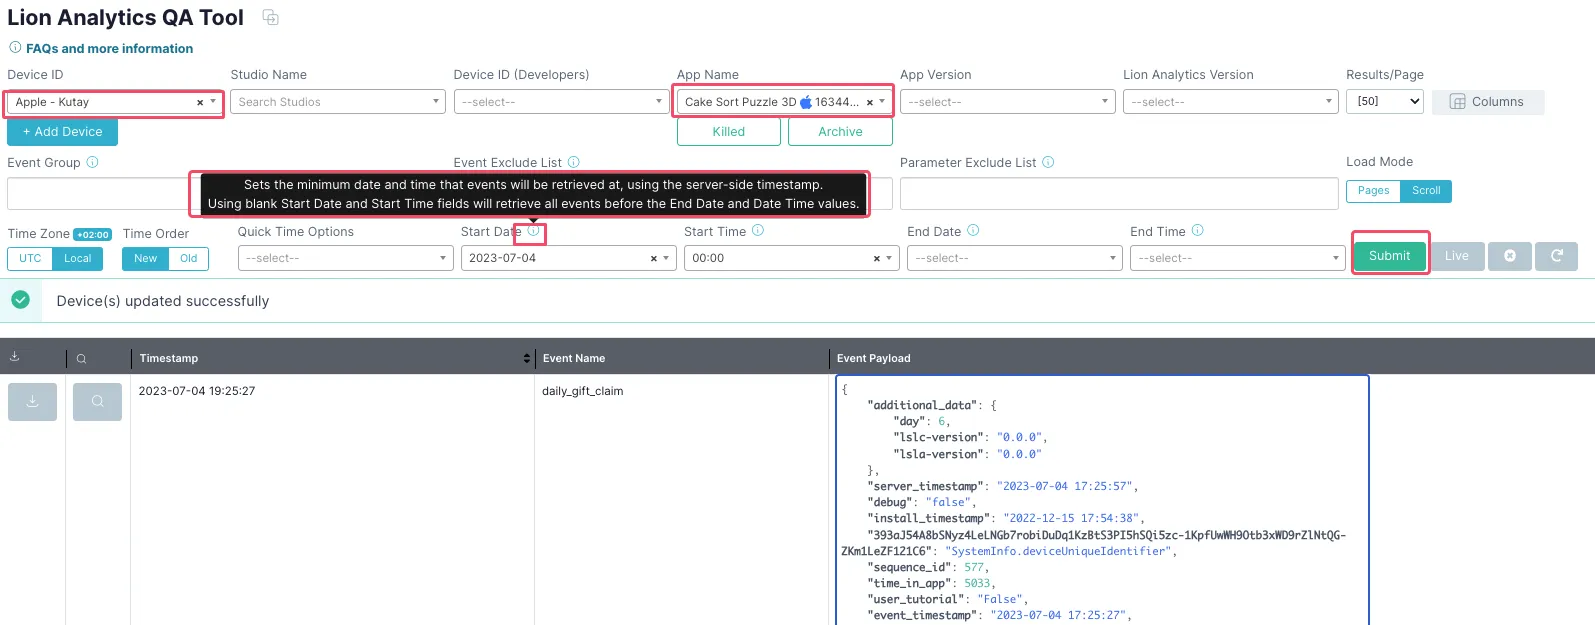Click install_timestamp value in payload

[1071, 518]
